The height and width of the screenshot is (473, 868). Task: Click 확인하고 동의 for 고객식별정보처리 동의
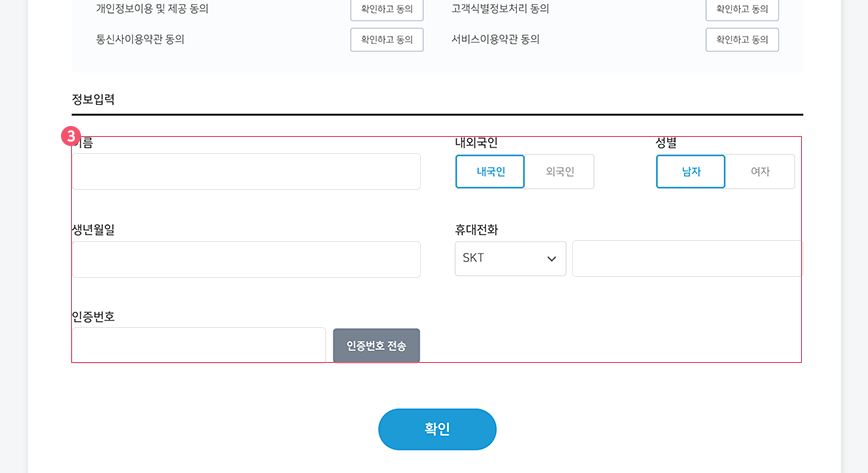click(742, 9)
